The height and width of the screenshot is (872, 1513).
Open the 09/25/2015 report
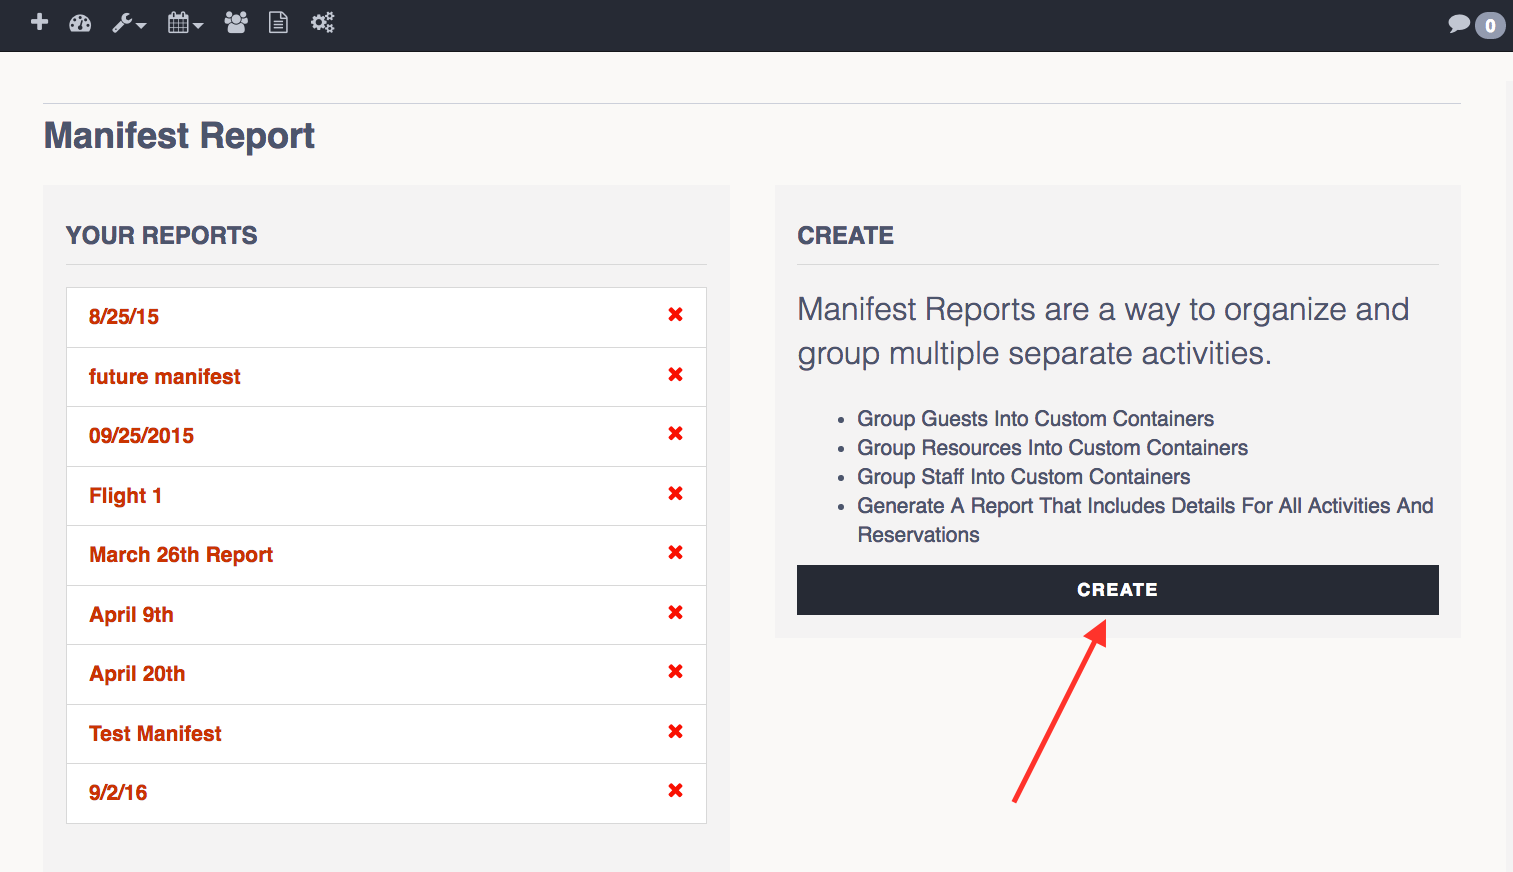pos(141,436)
